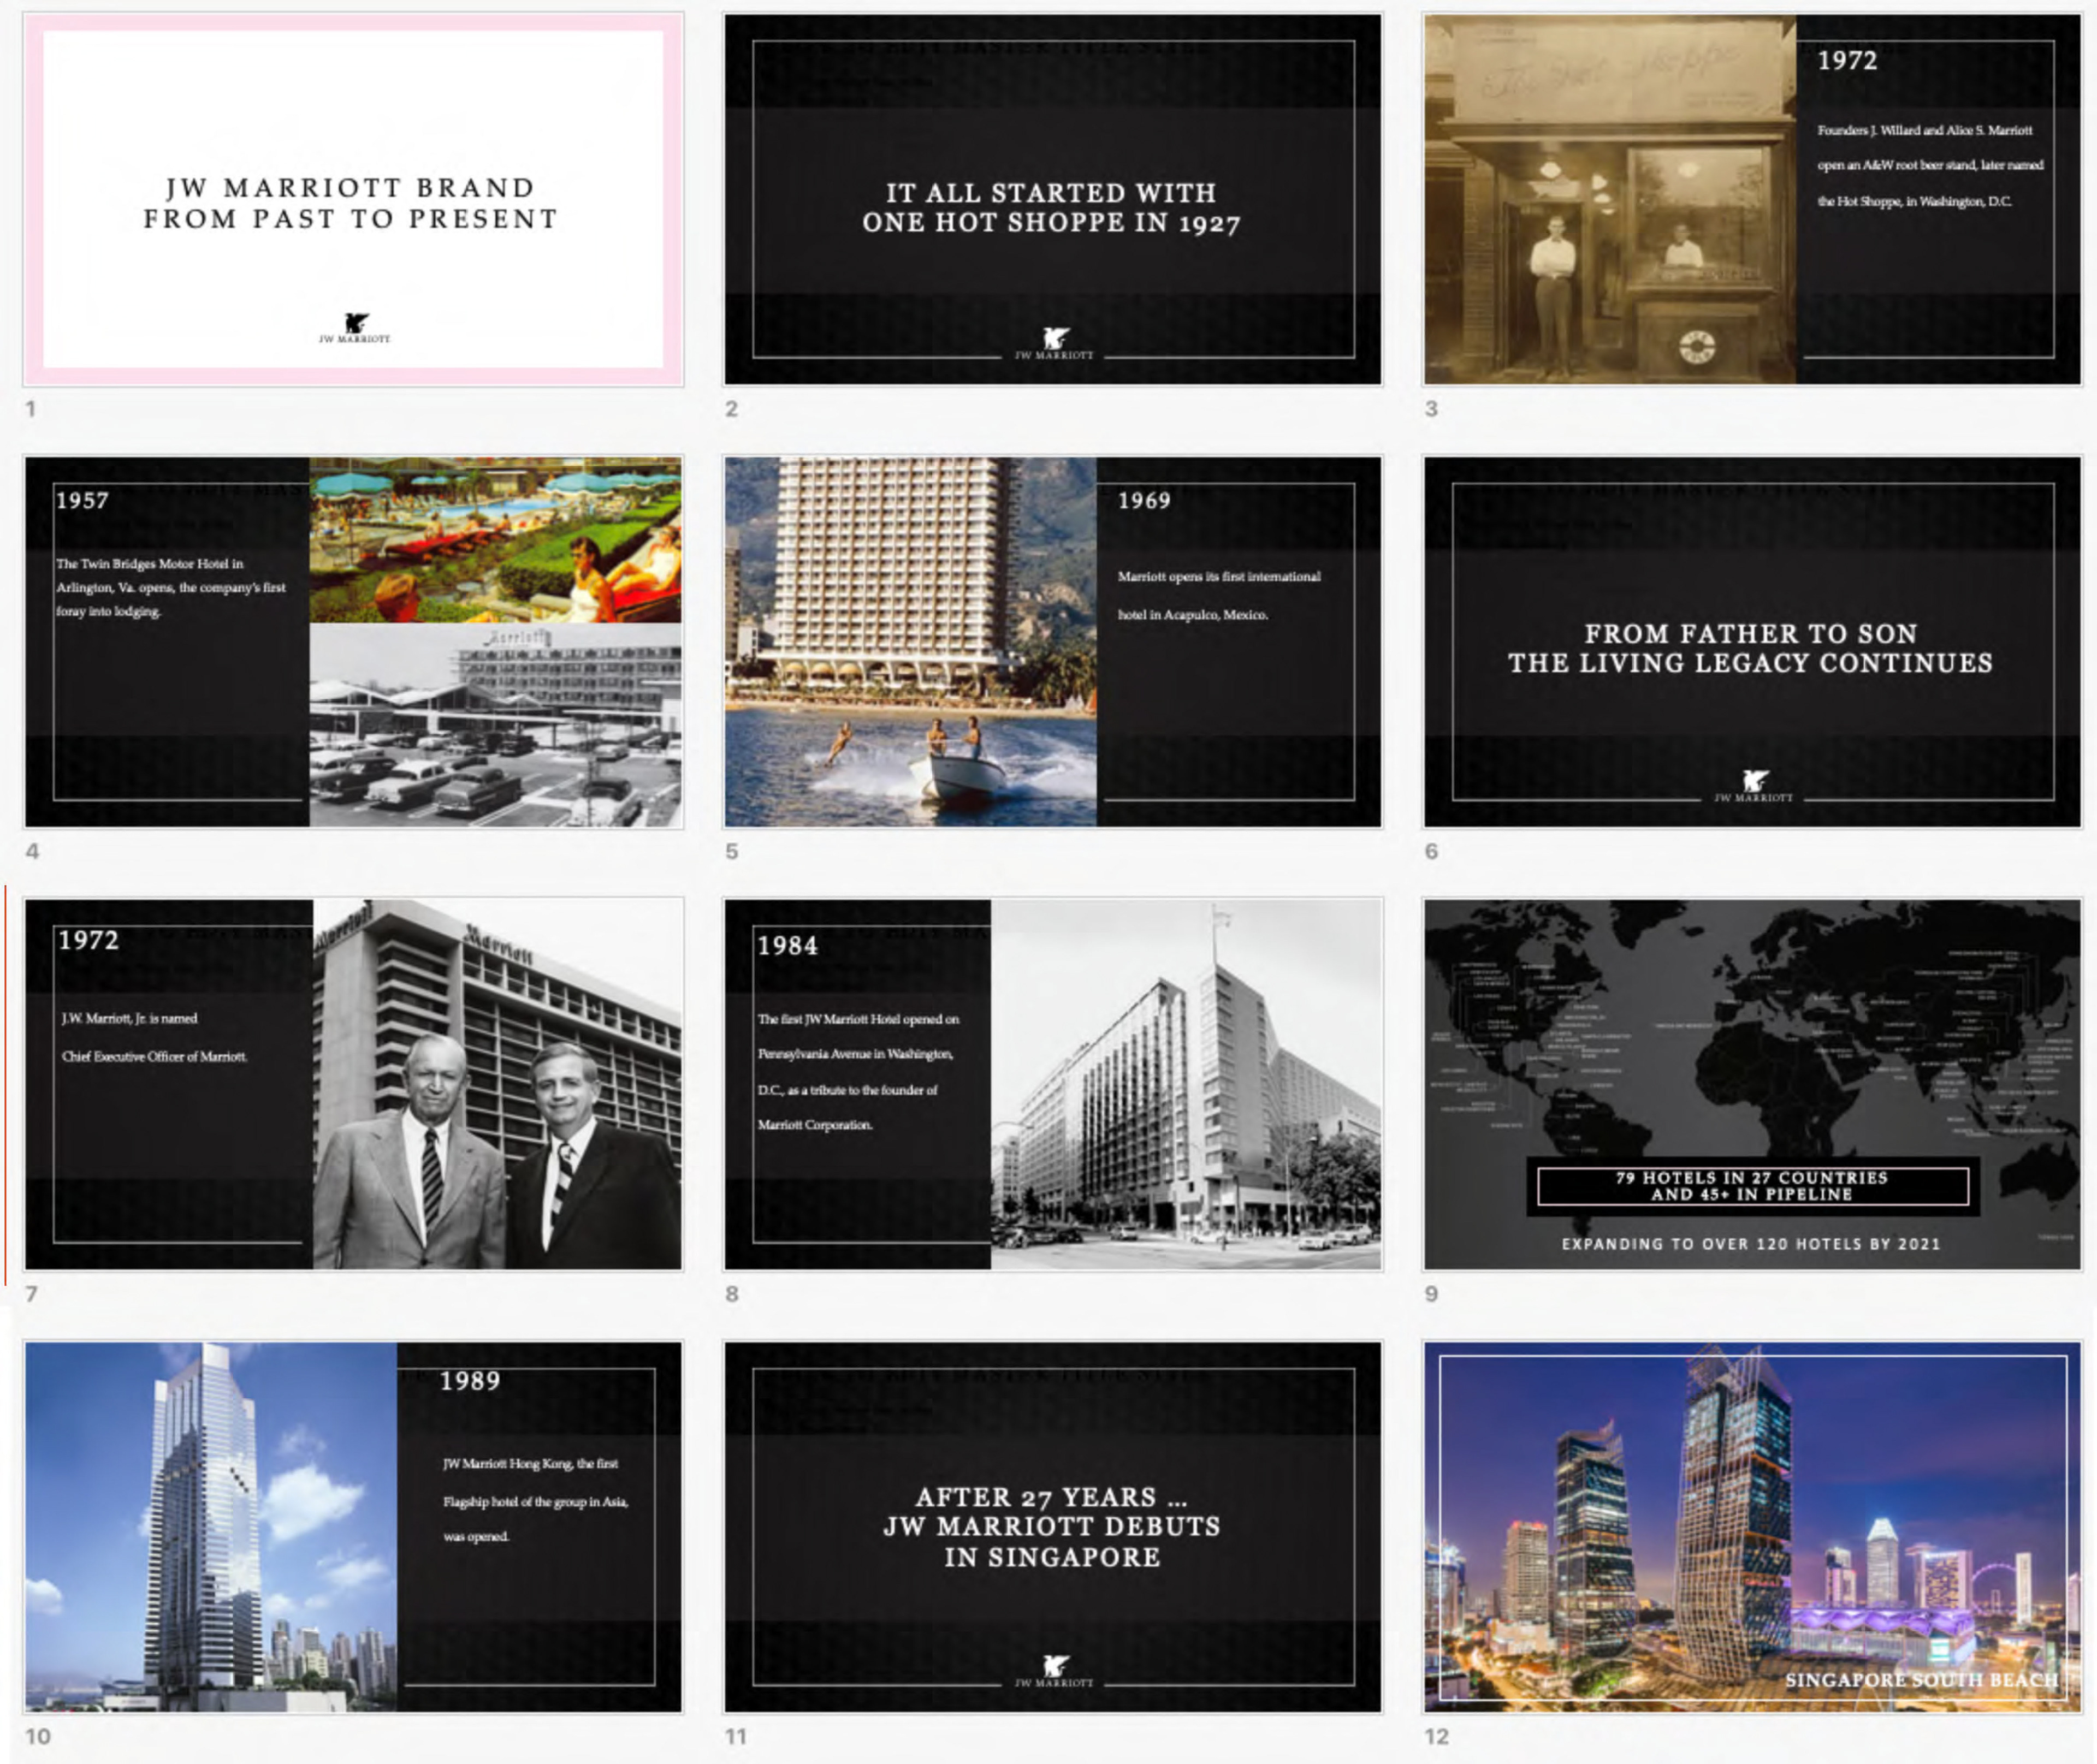2097x1764 pixels.
Task: Select slide 2 It All Started With One Hot Shoppe
Action: click(1052, 199)
